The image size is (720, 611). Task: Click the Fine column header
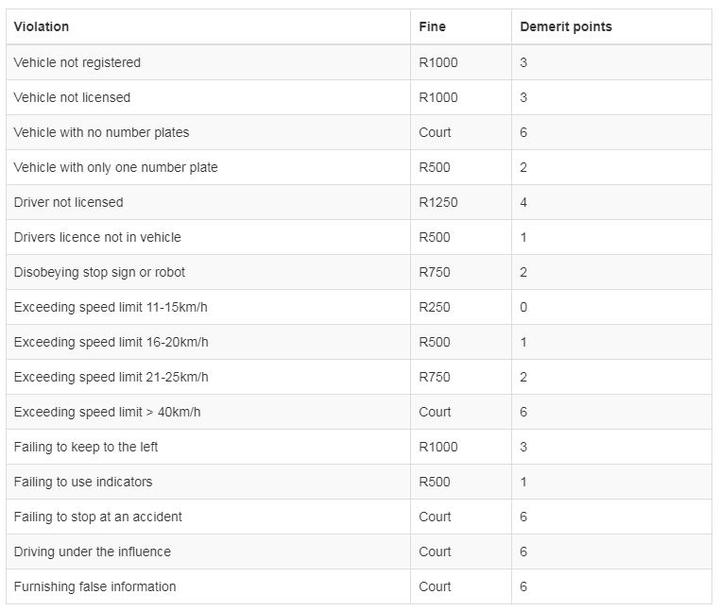coord(432,27)
